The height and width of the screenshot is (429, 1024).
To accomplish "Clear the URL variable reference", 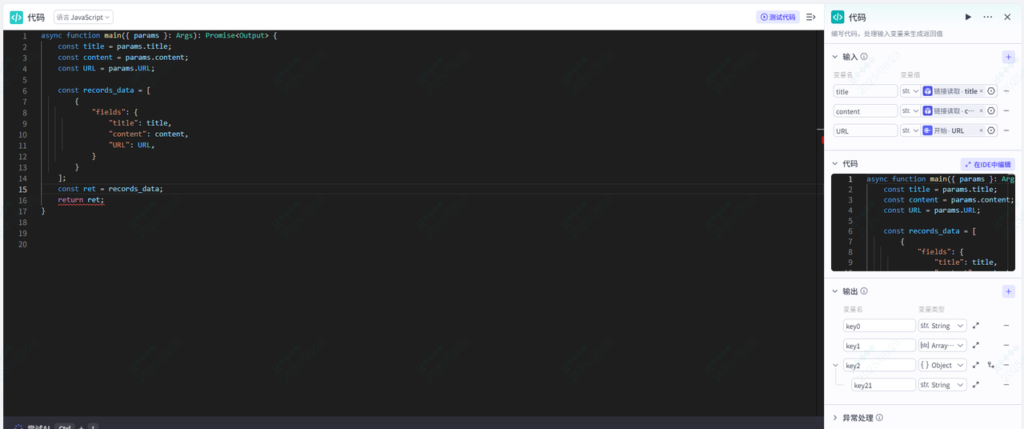I will point(981,131).
